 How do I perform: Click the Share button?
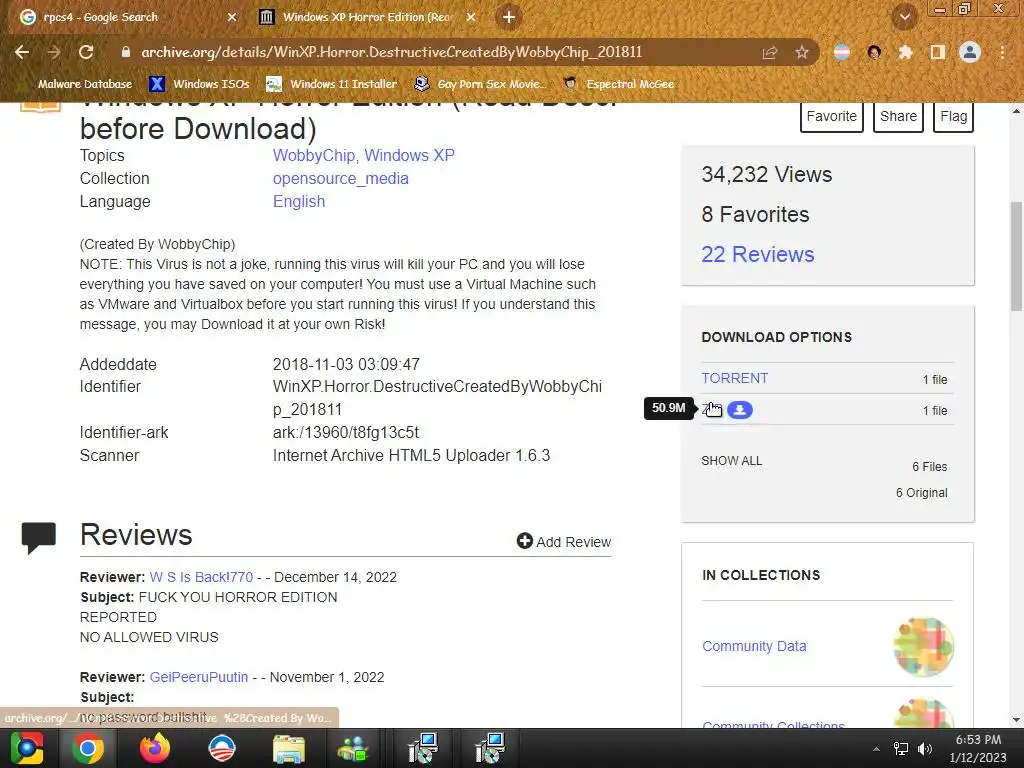898,116
